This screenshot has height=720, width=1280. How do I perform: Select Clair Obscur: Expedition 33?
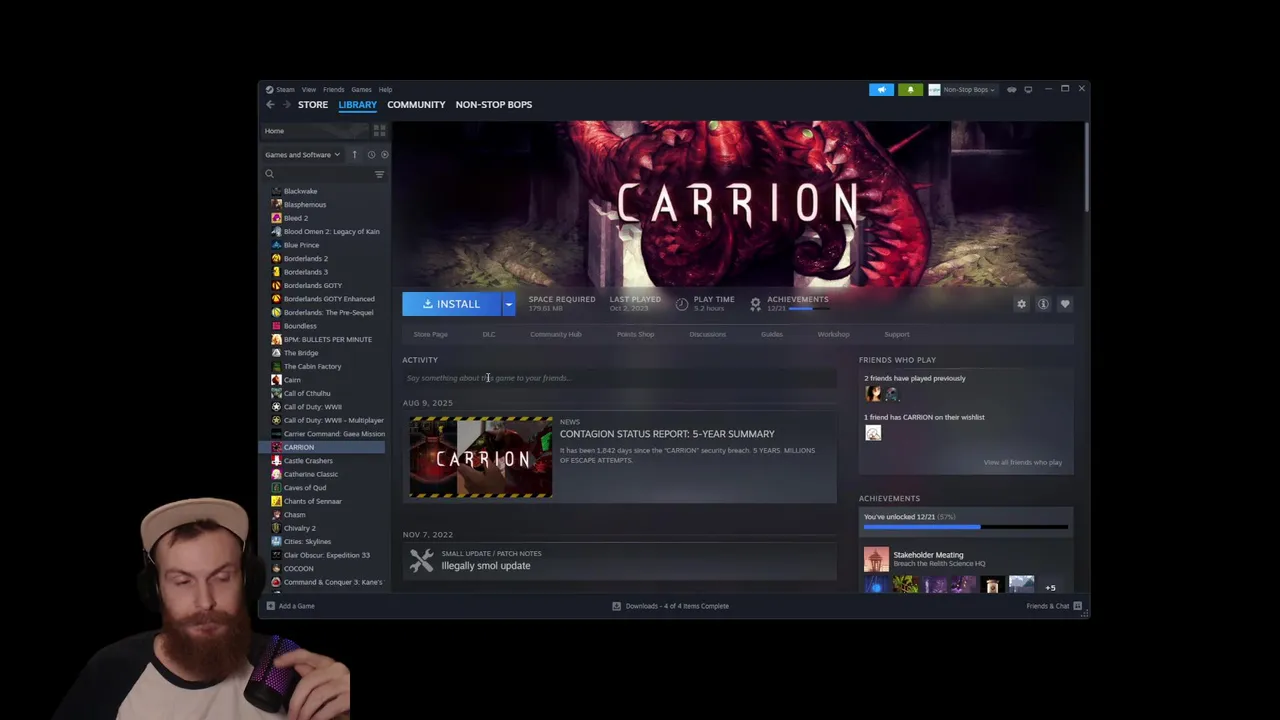[x=326, y=555]
